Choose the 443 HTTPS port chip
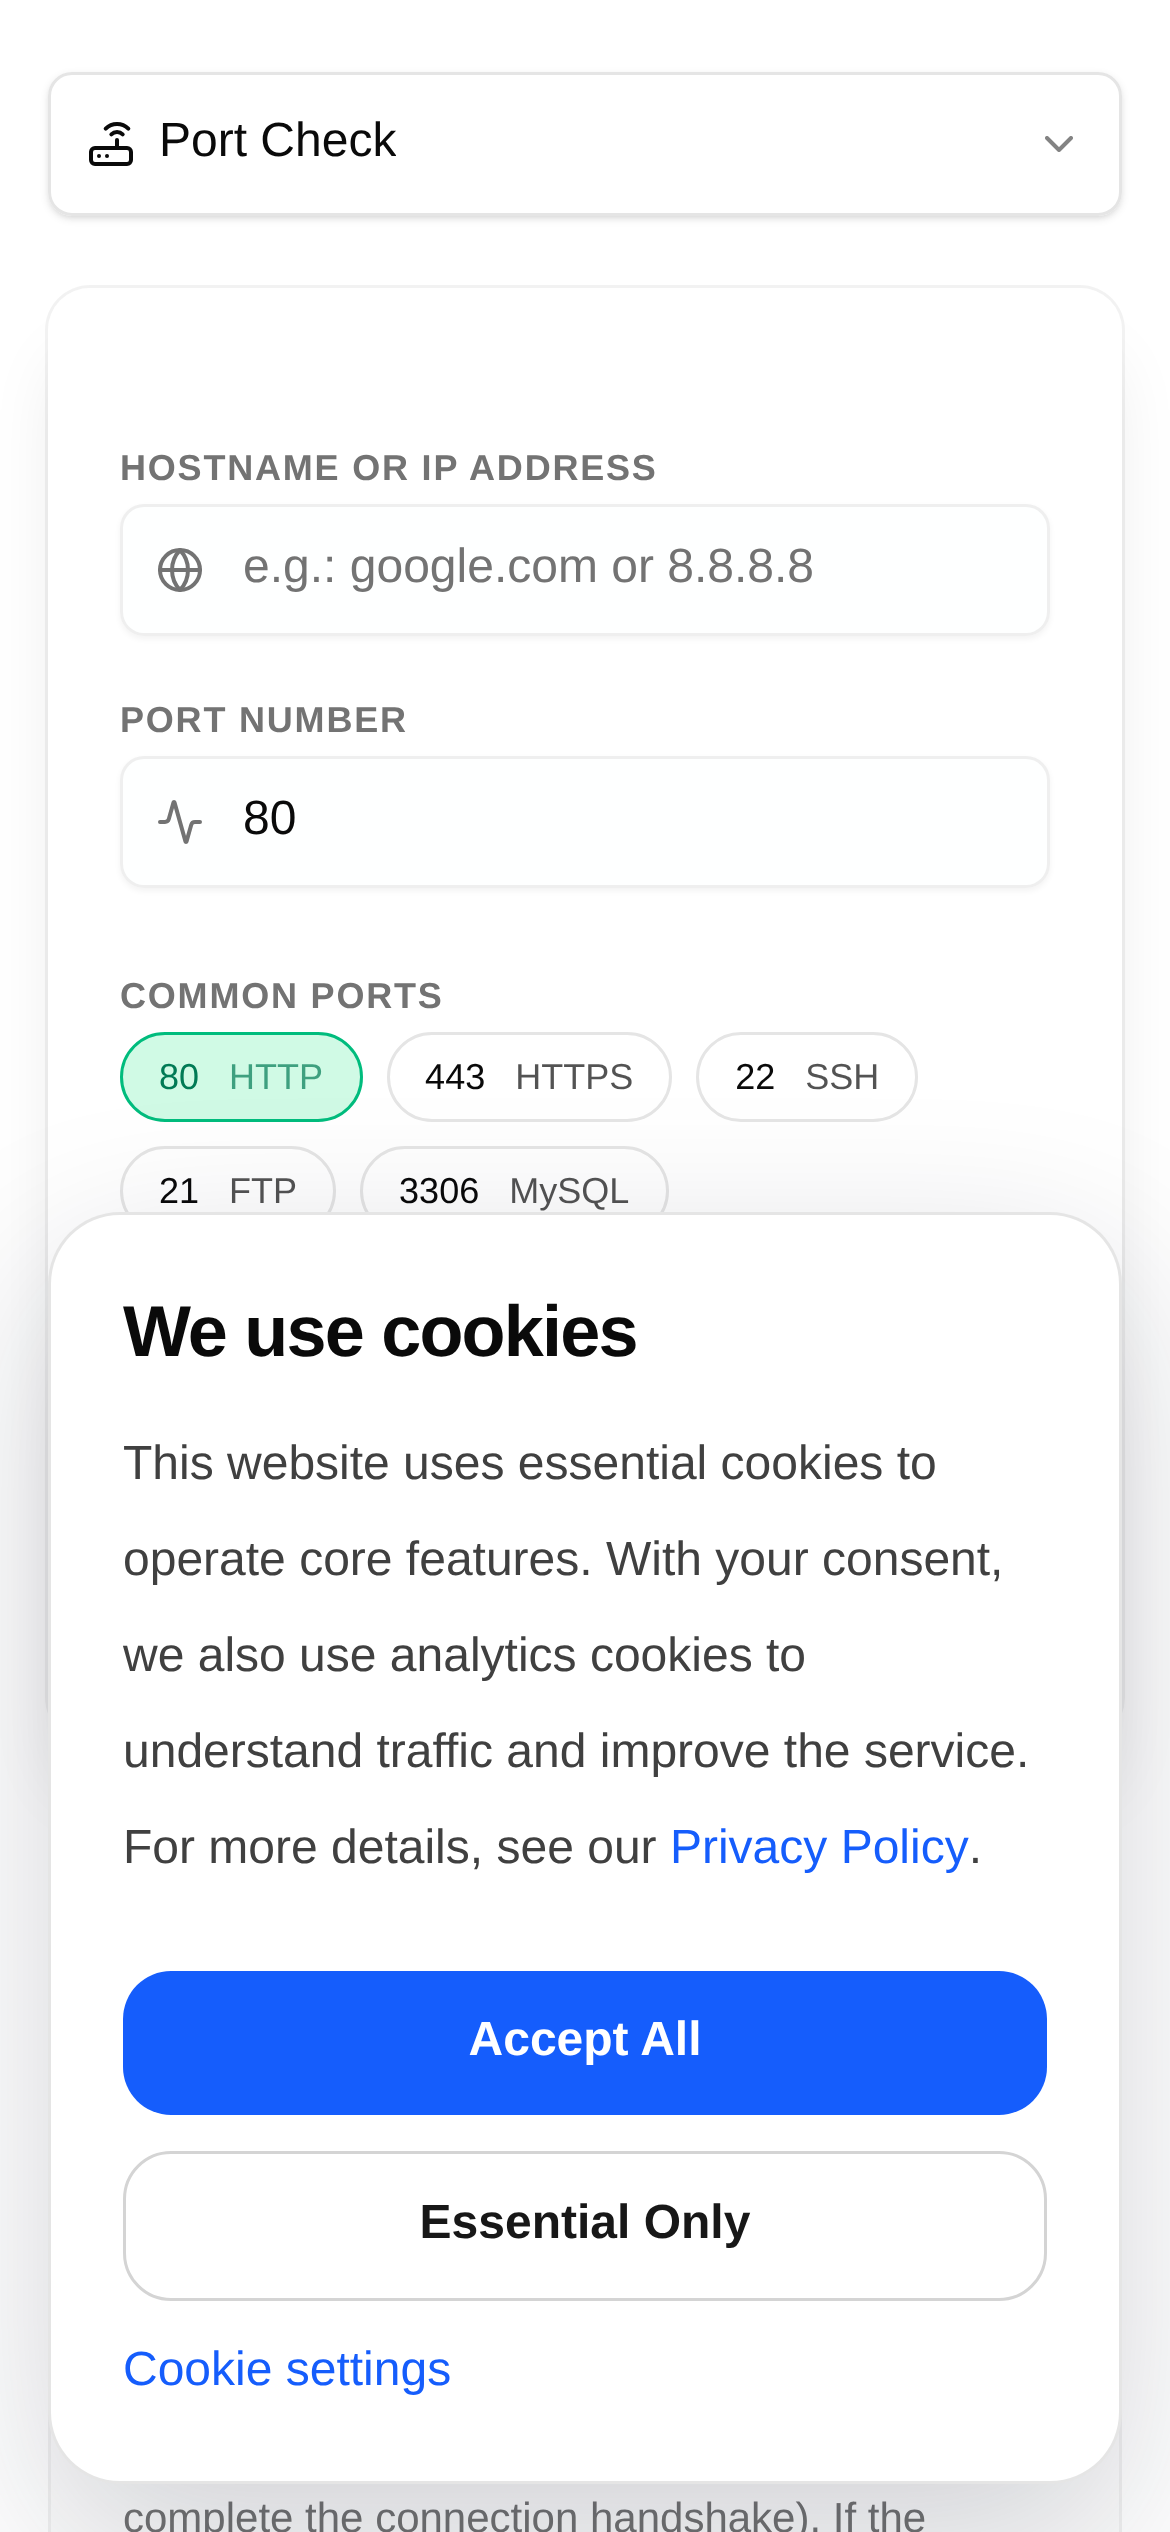 (529, 1077)
